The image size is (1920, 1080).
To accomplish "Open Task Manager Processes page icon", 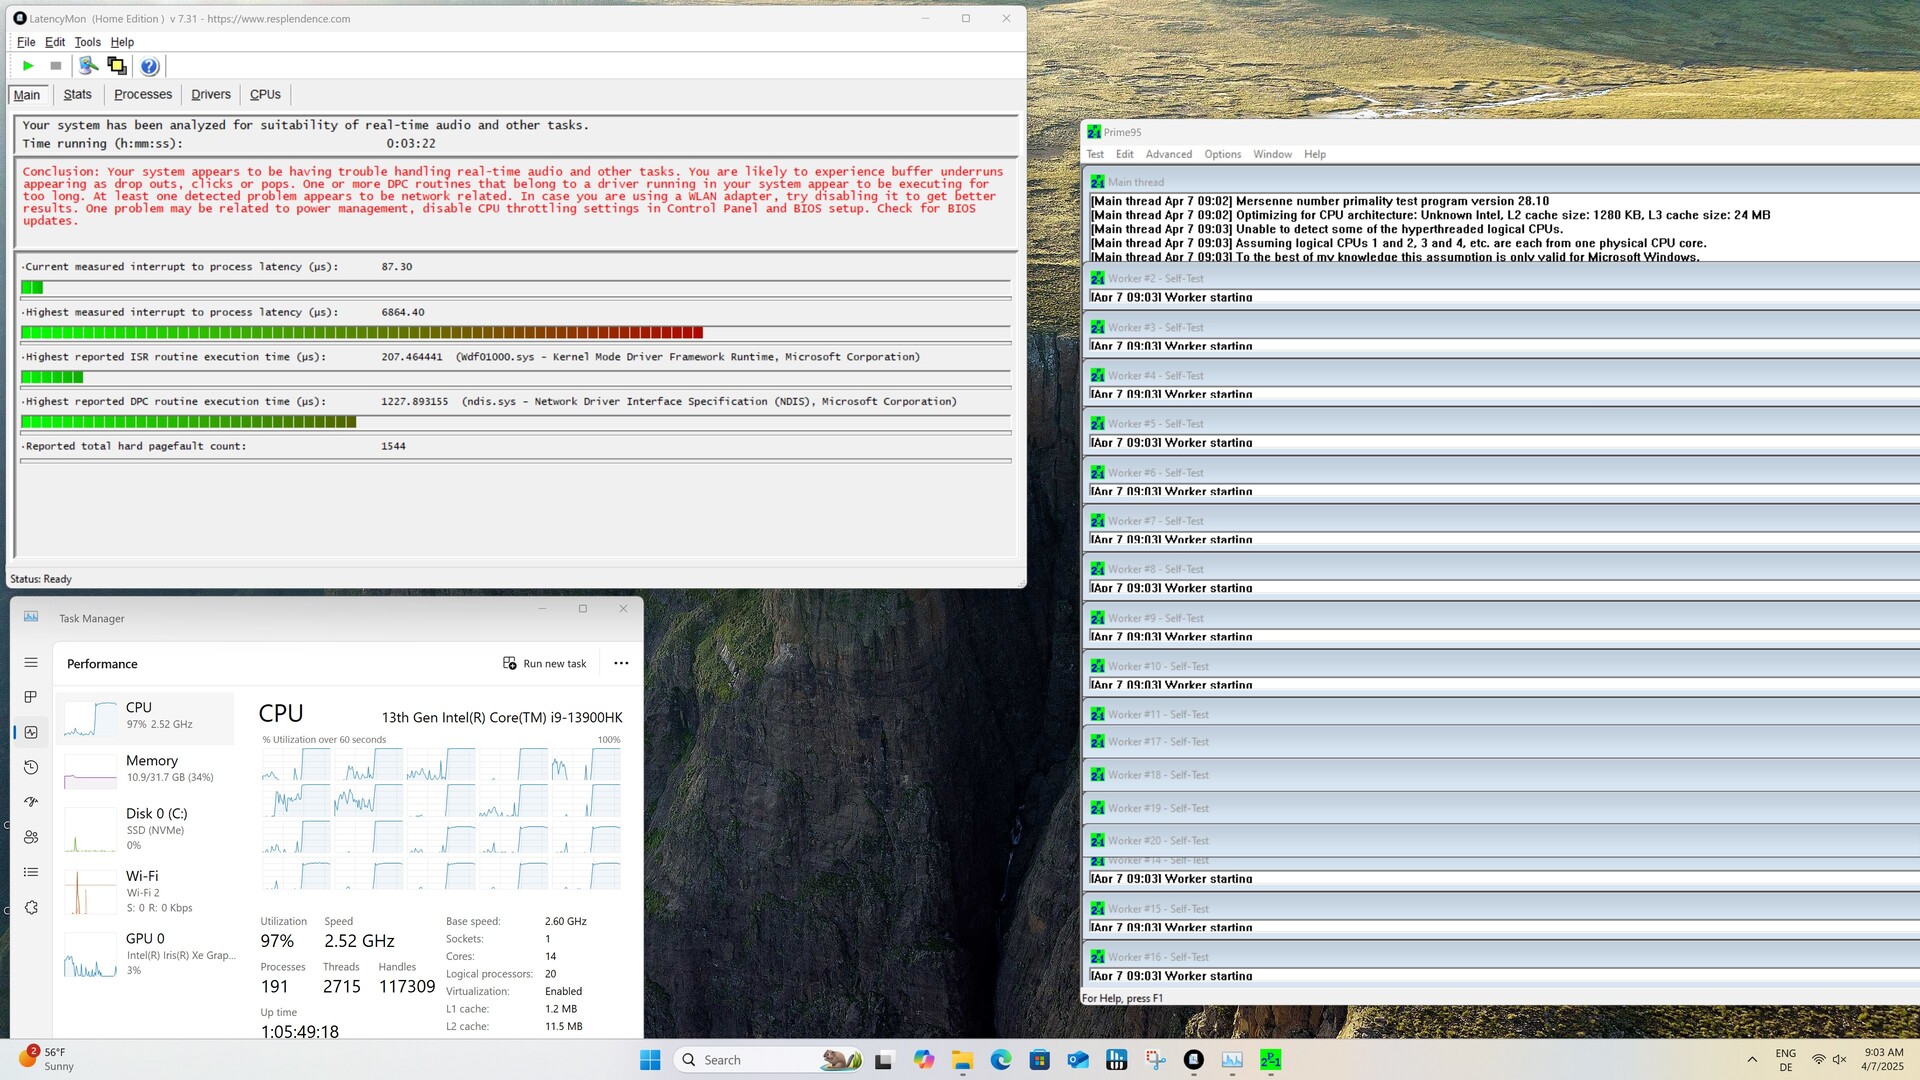I will 31,697.
